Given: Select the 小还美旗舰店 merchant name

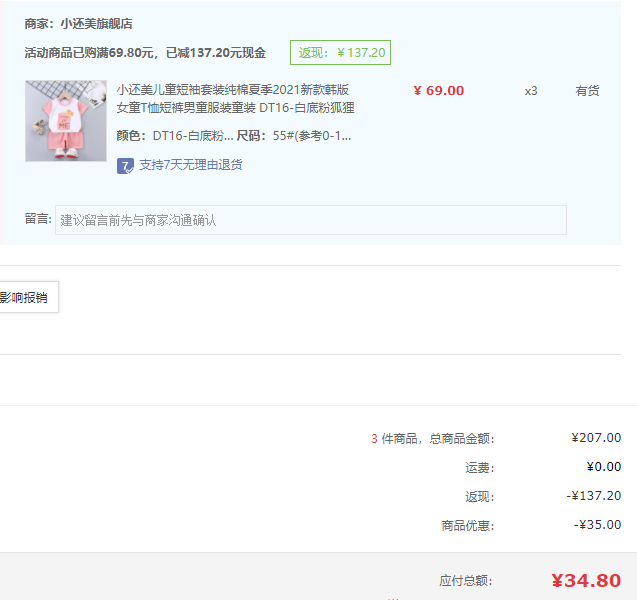Looking at the screenshot, I should (x=96, y=23).
